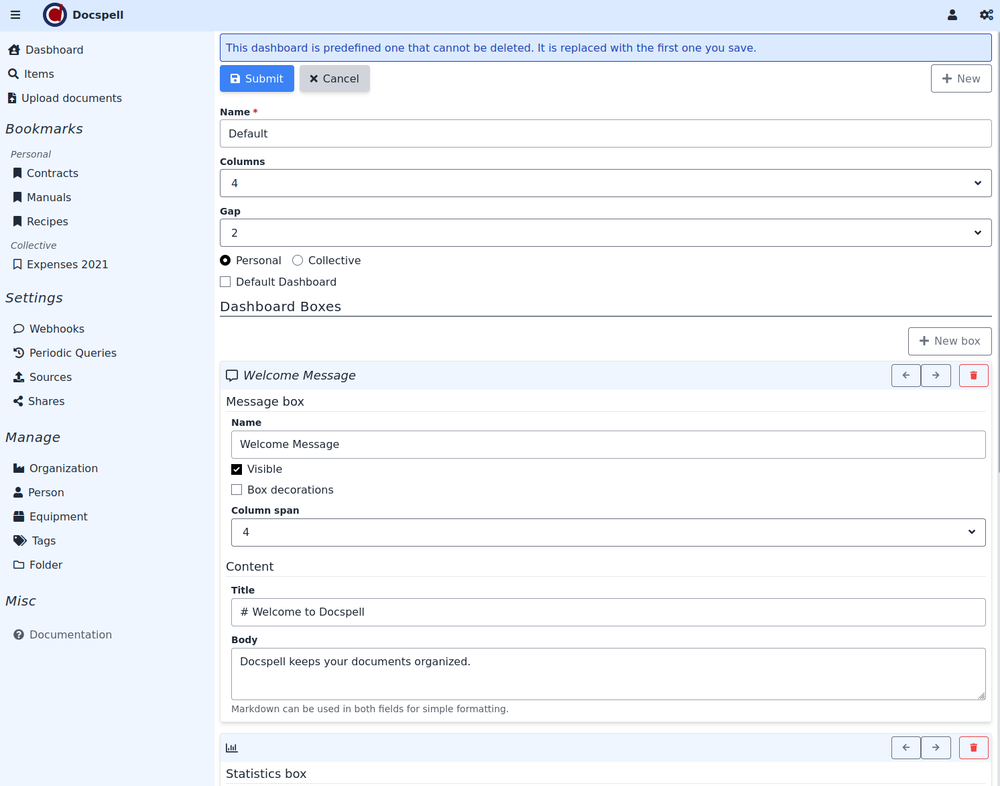Select the Collective radio option
The image size is (1000, 786).
pyautogui.click(x=298, y=260)
